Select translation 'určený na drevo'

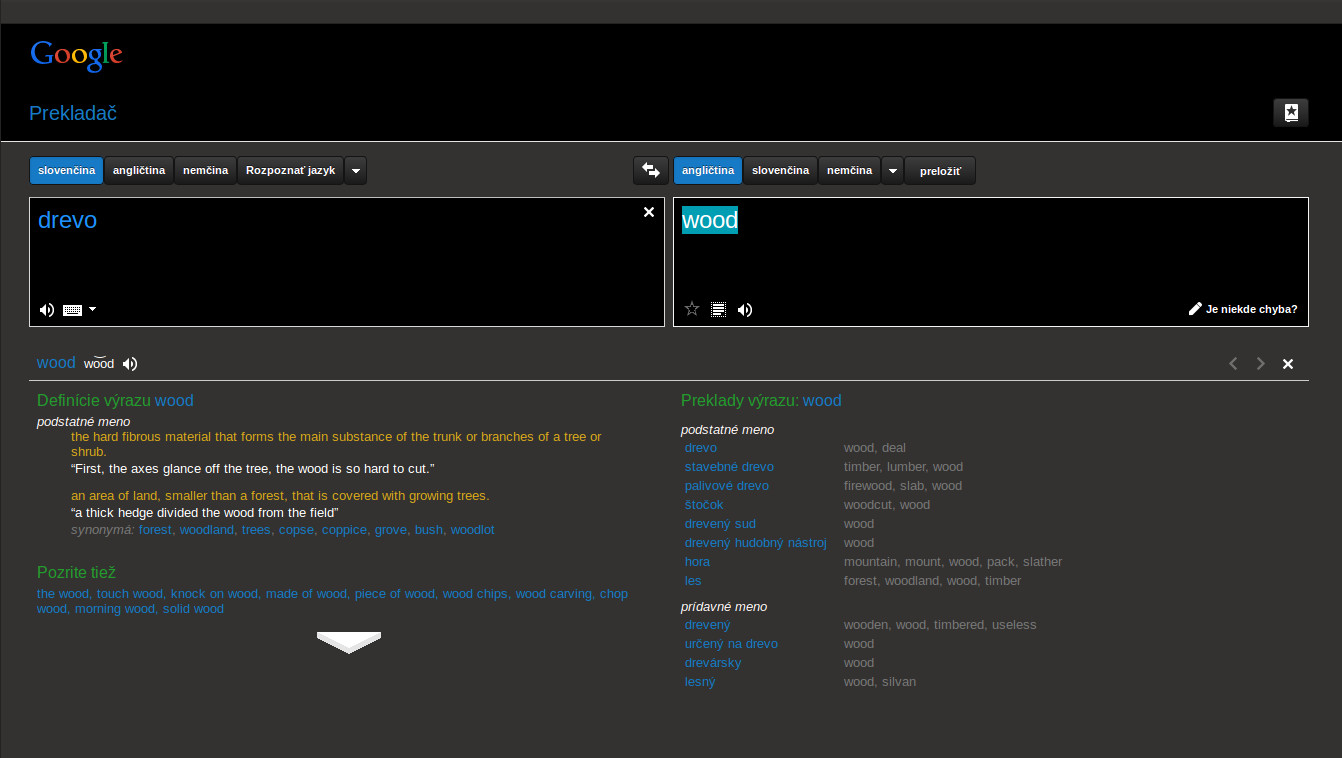(731, 644)
